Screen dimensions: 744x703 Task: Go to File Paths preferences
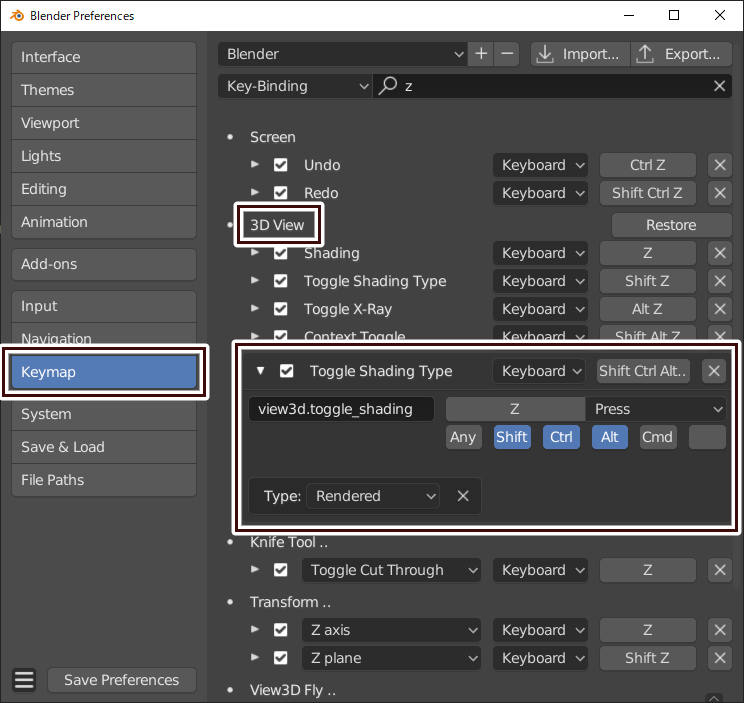pyautogui.click(x=104, y=480)
